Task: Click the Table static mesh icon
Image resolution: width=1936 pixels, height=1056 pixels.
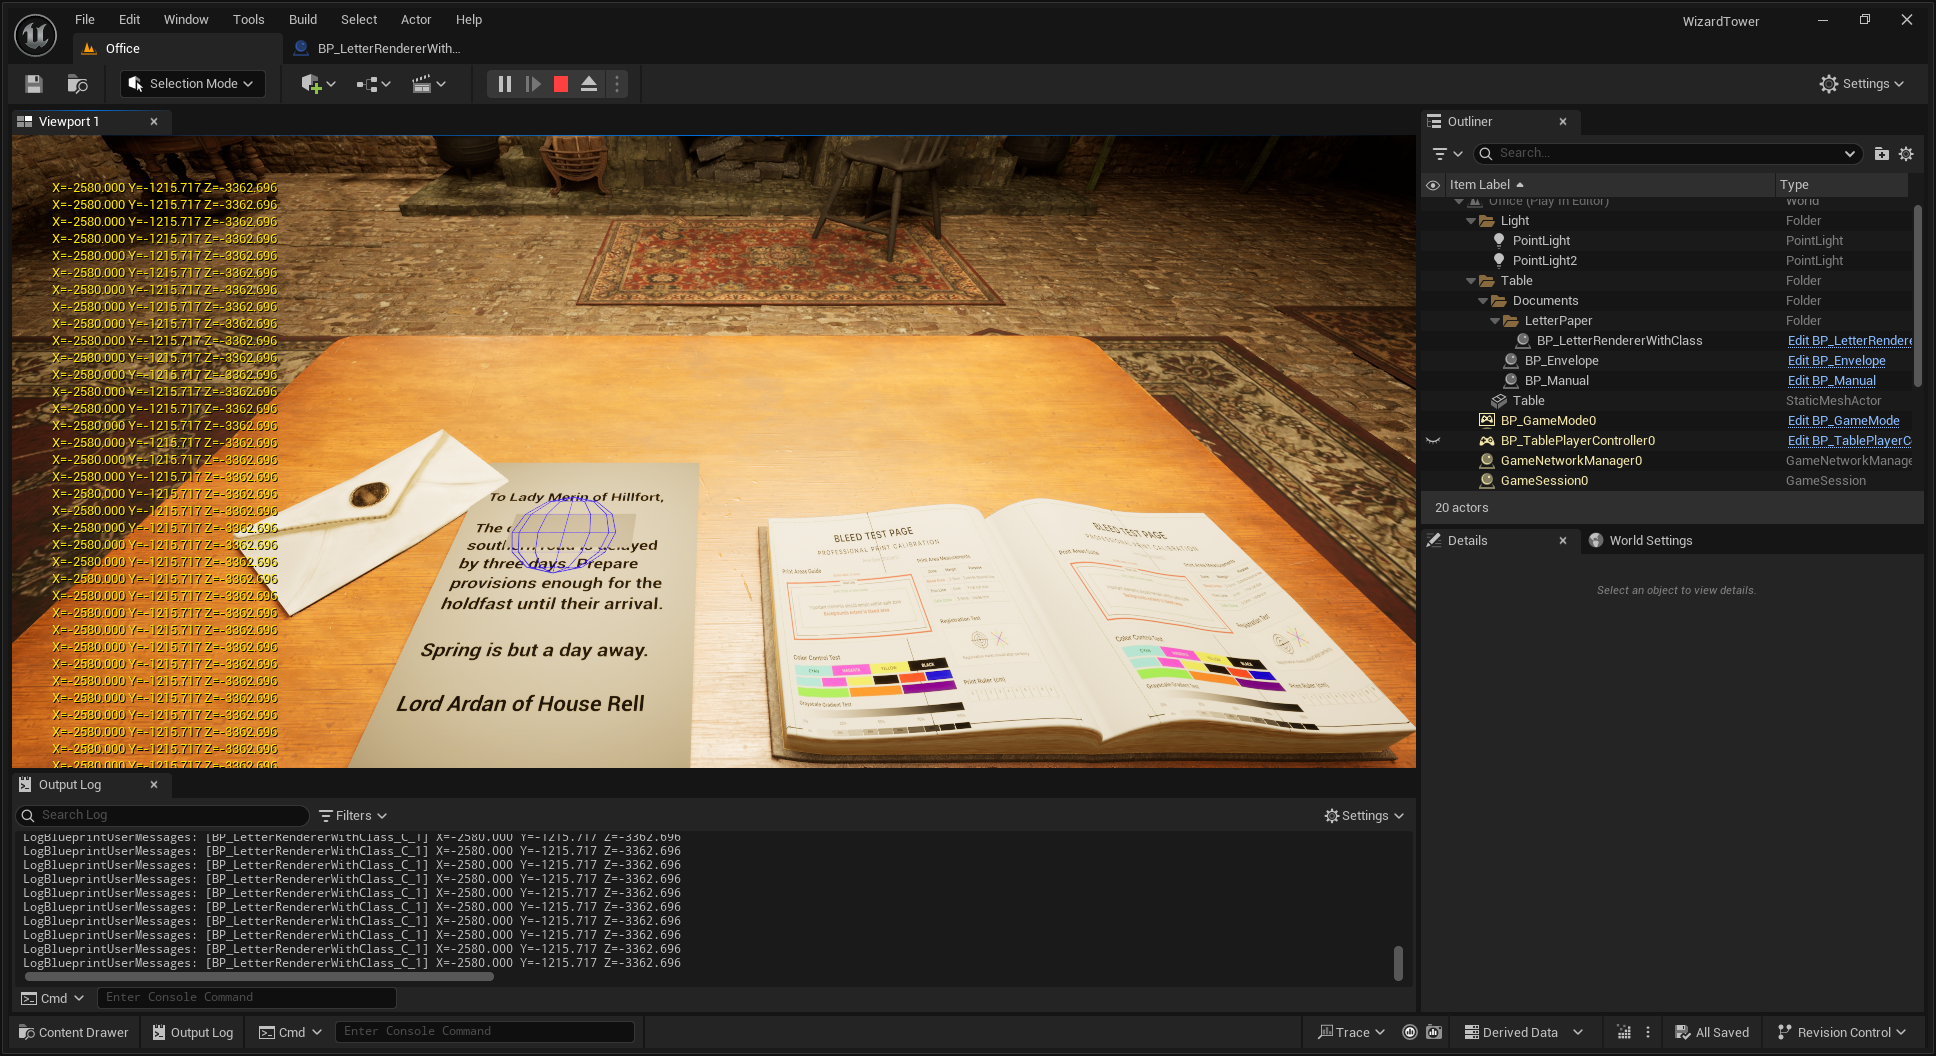Action: pyautogui.click(x=1498, y=400)
